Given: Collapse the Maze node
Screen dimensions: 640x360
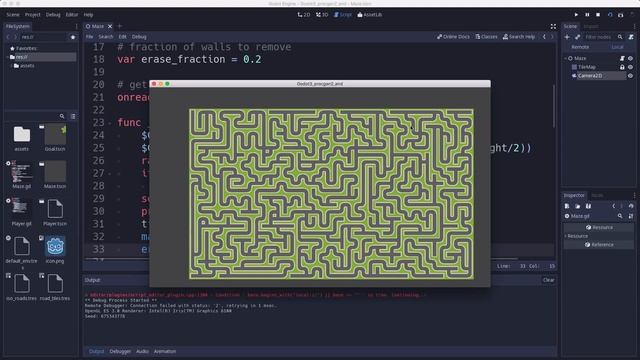Looking at the screenshot, I should 565,58.
